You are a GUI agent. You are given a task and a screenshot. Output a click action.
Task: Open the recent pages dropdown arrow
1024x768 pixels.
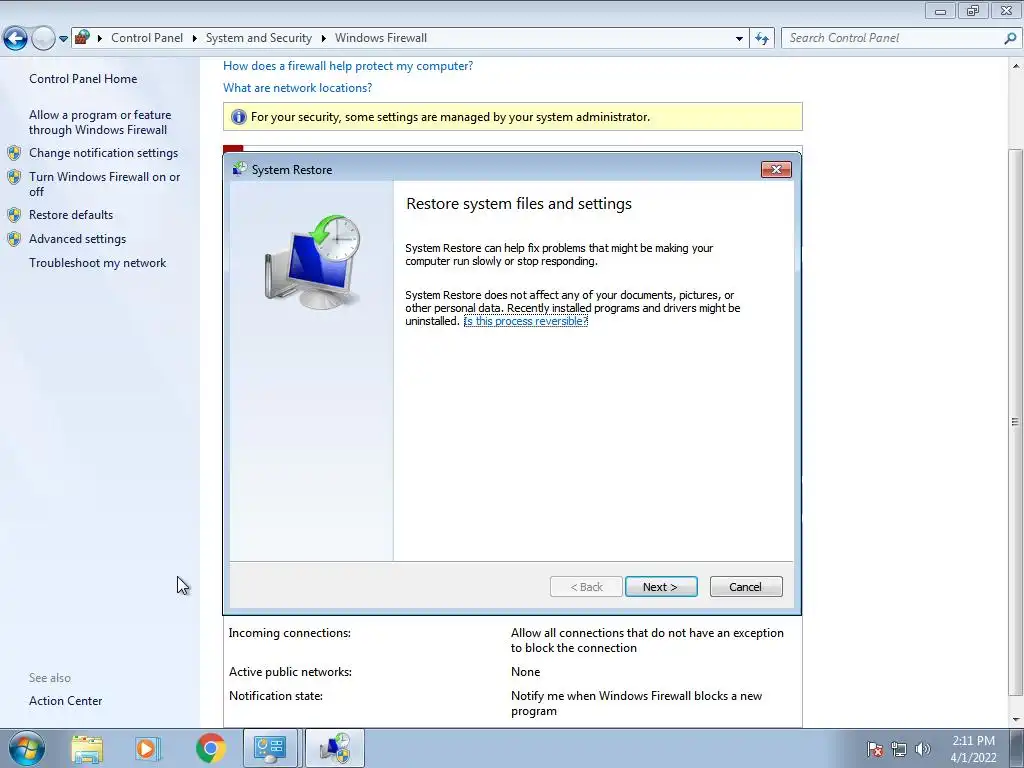pos(63,39)
